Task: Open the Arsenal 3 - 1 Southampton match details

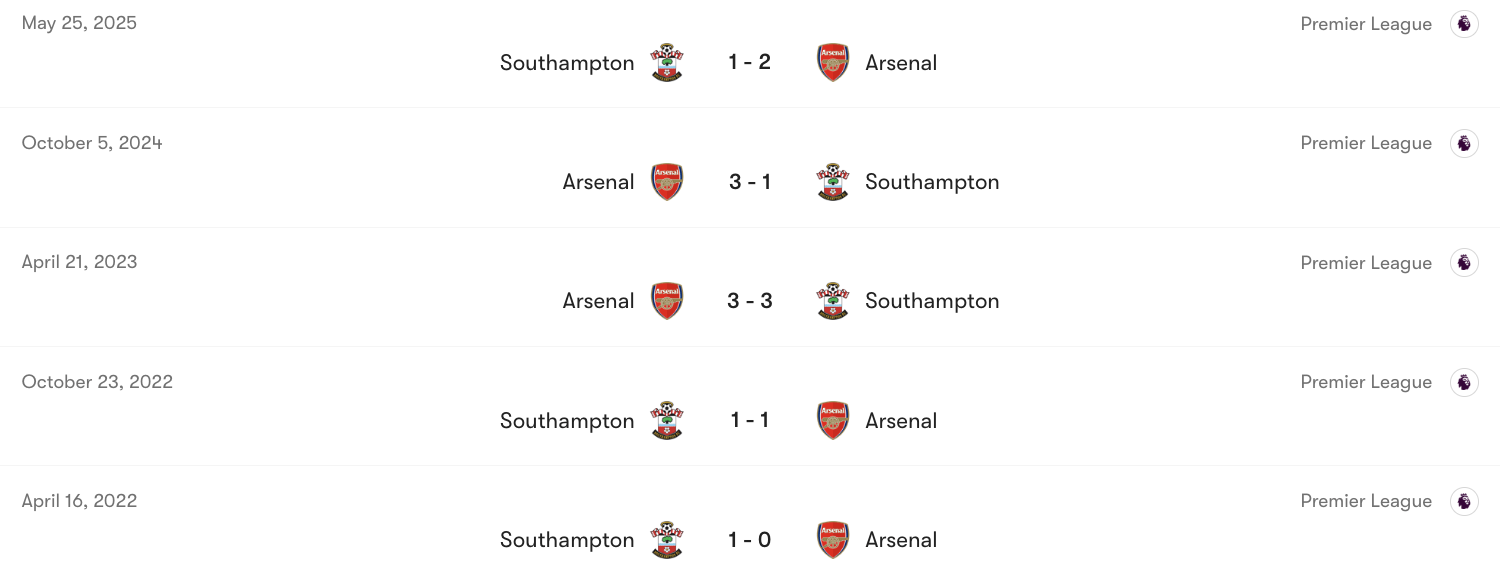Action: (x=750, y=181)
